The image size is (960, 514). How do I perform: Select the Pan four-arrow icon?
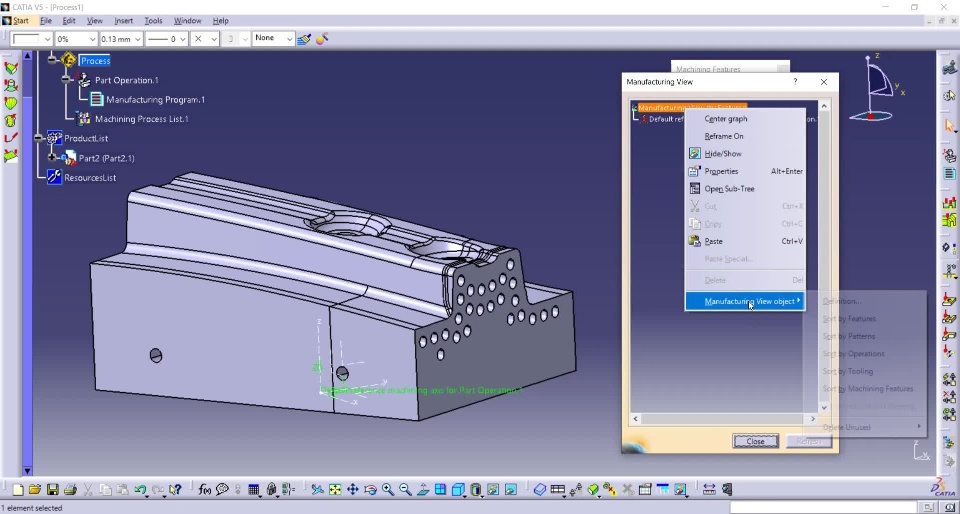pyautogui.click(x=353, y=490)
